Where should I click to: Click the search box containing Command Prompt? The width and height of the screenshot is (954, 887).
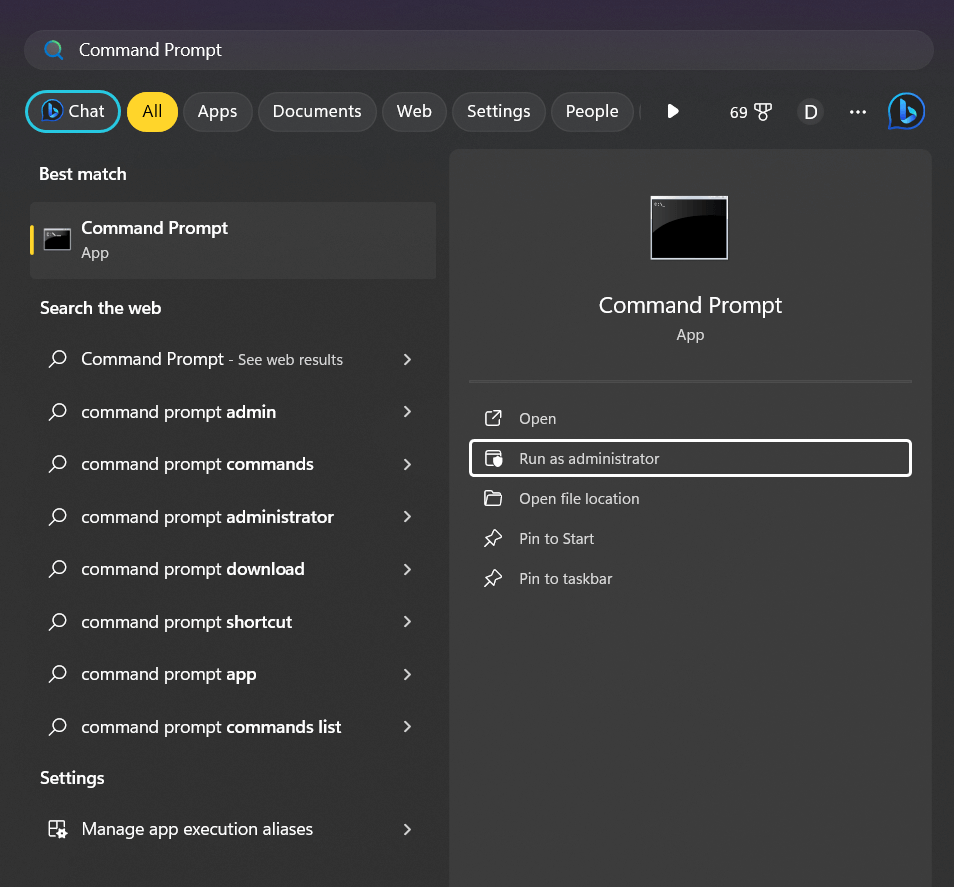[478, 50]
